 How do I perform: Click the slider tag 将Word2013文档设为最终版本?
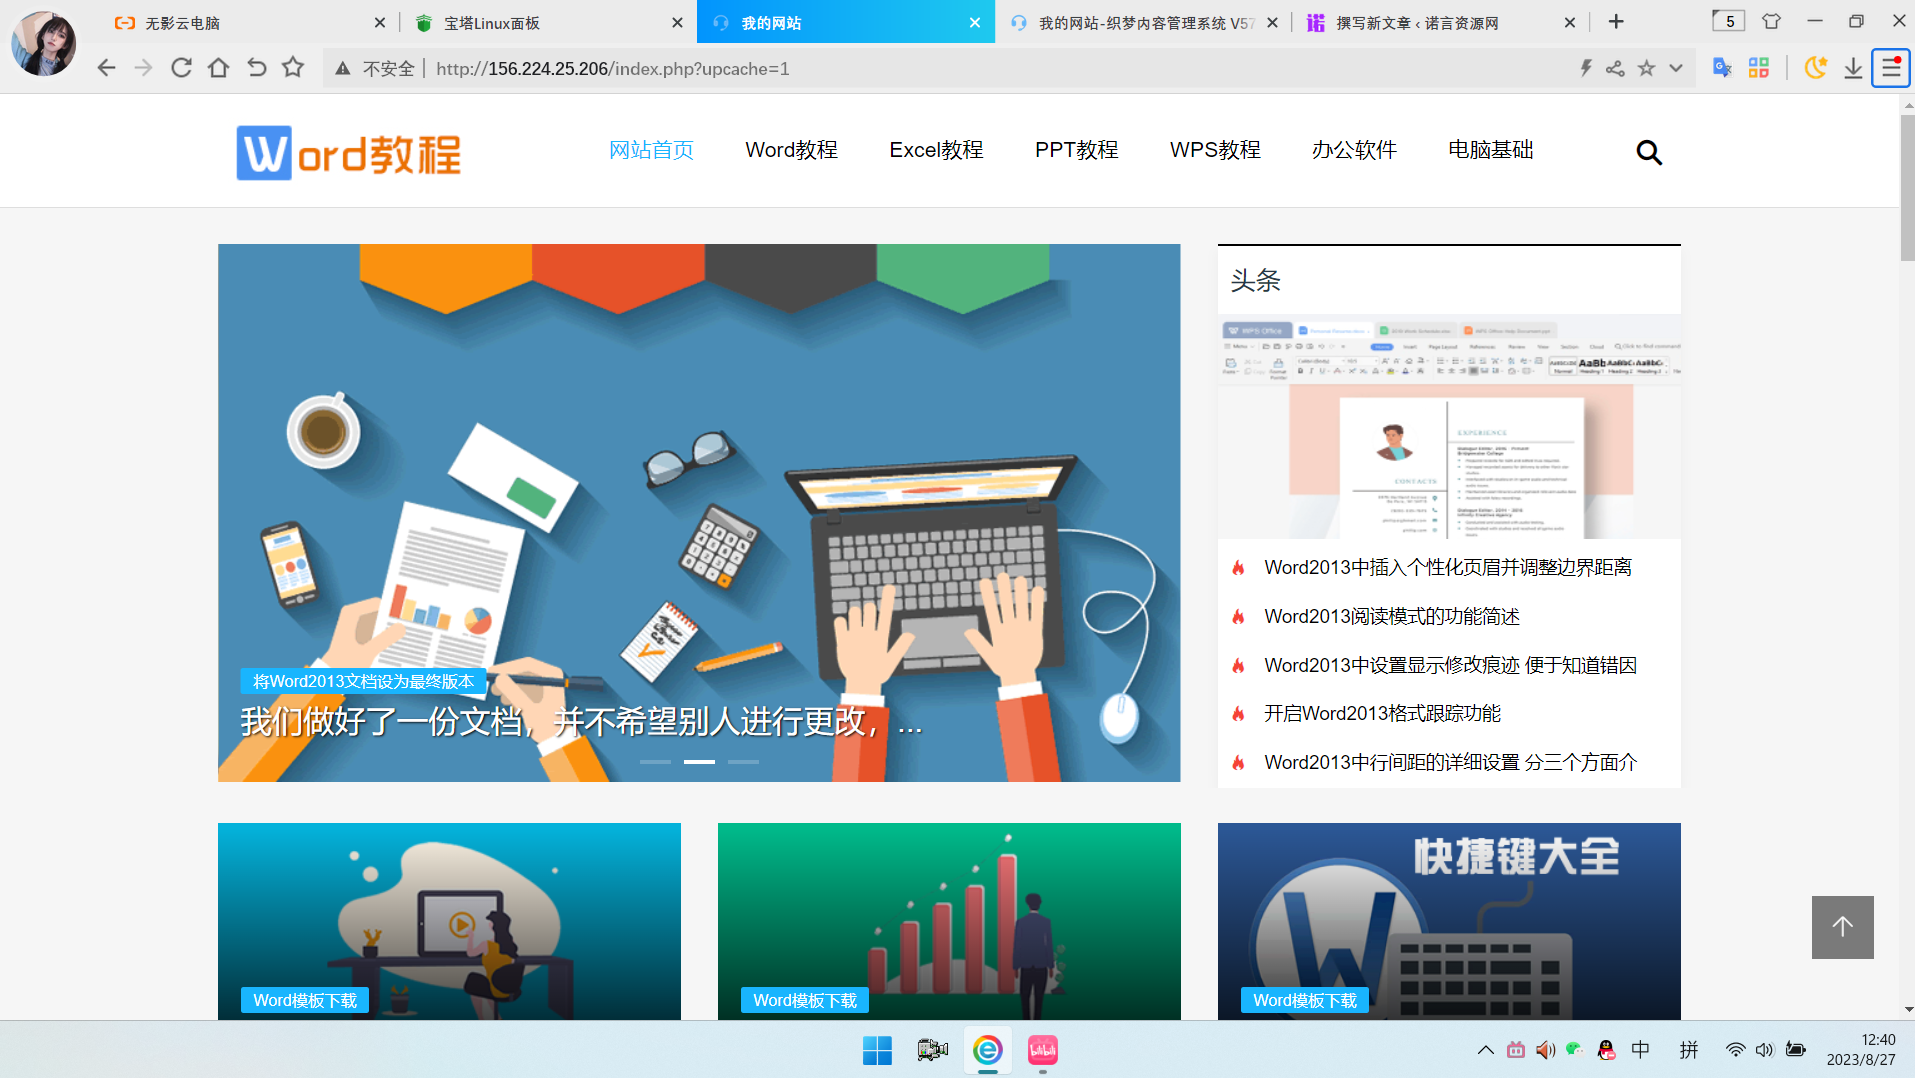363,681
